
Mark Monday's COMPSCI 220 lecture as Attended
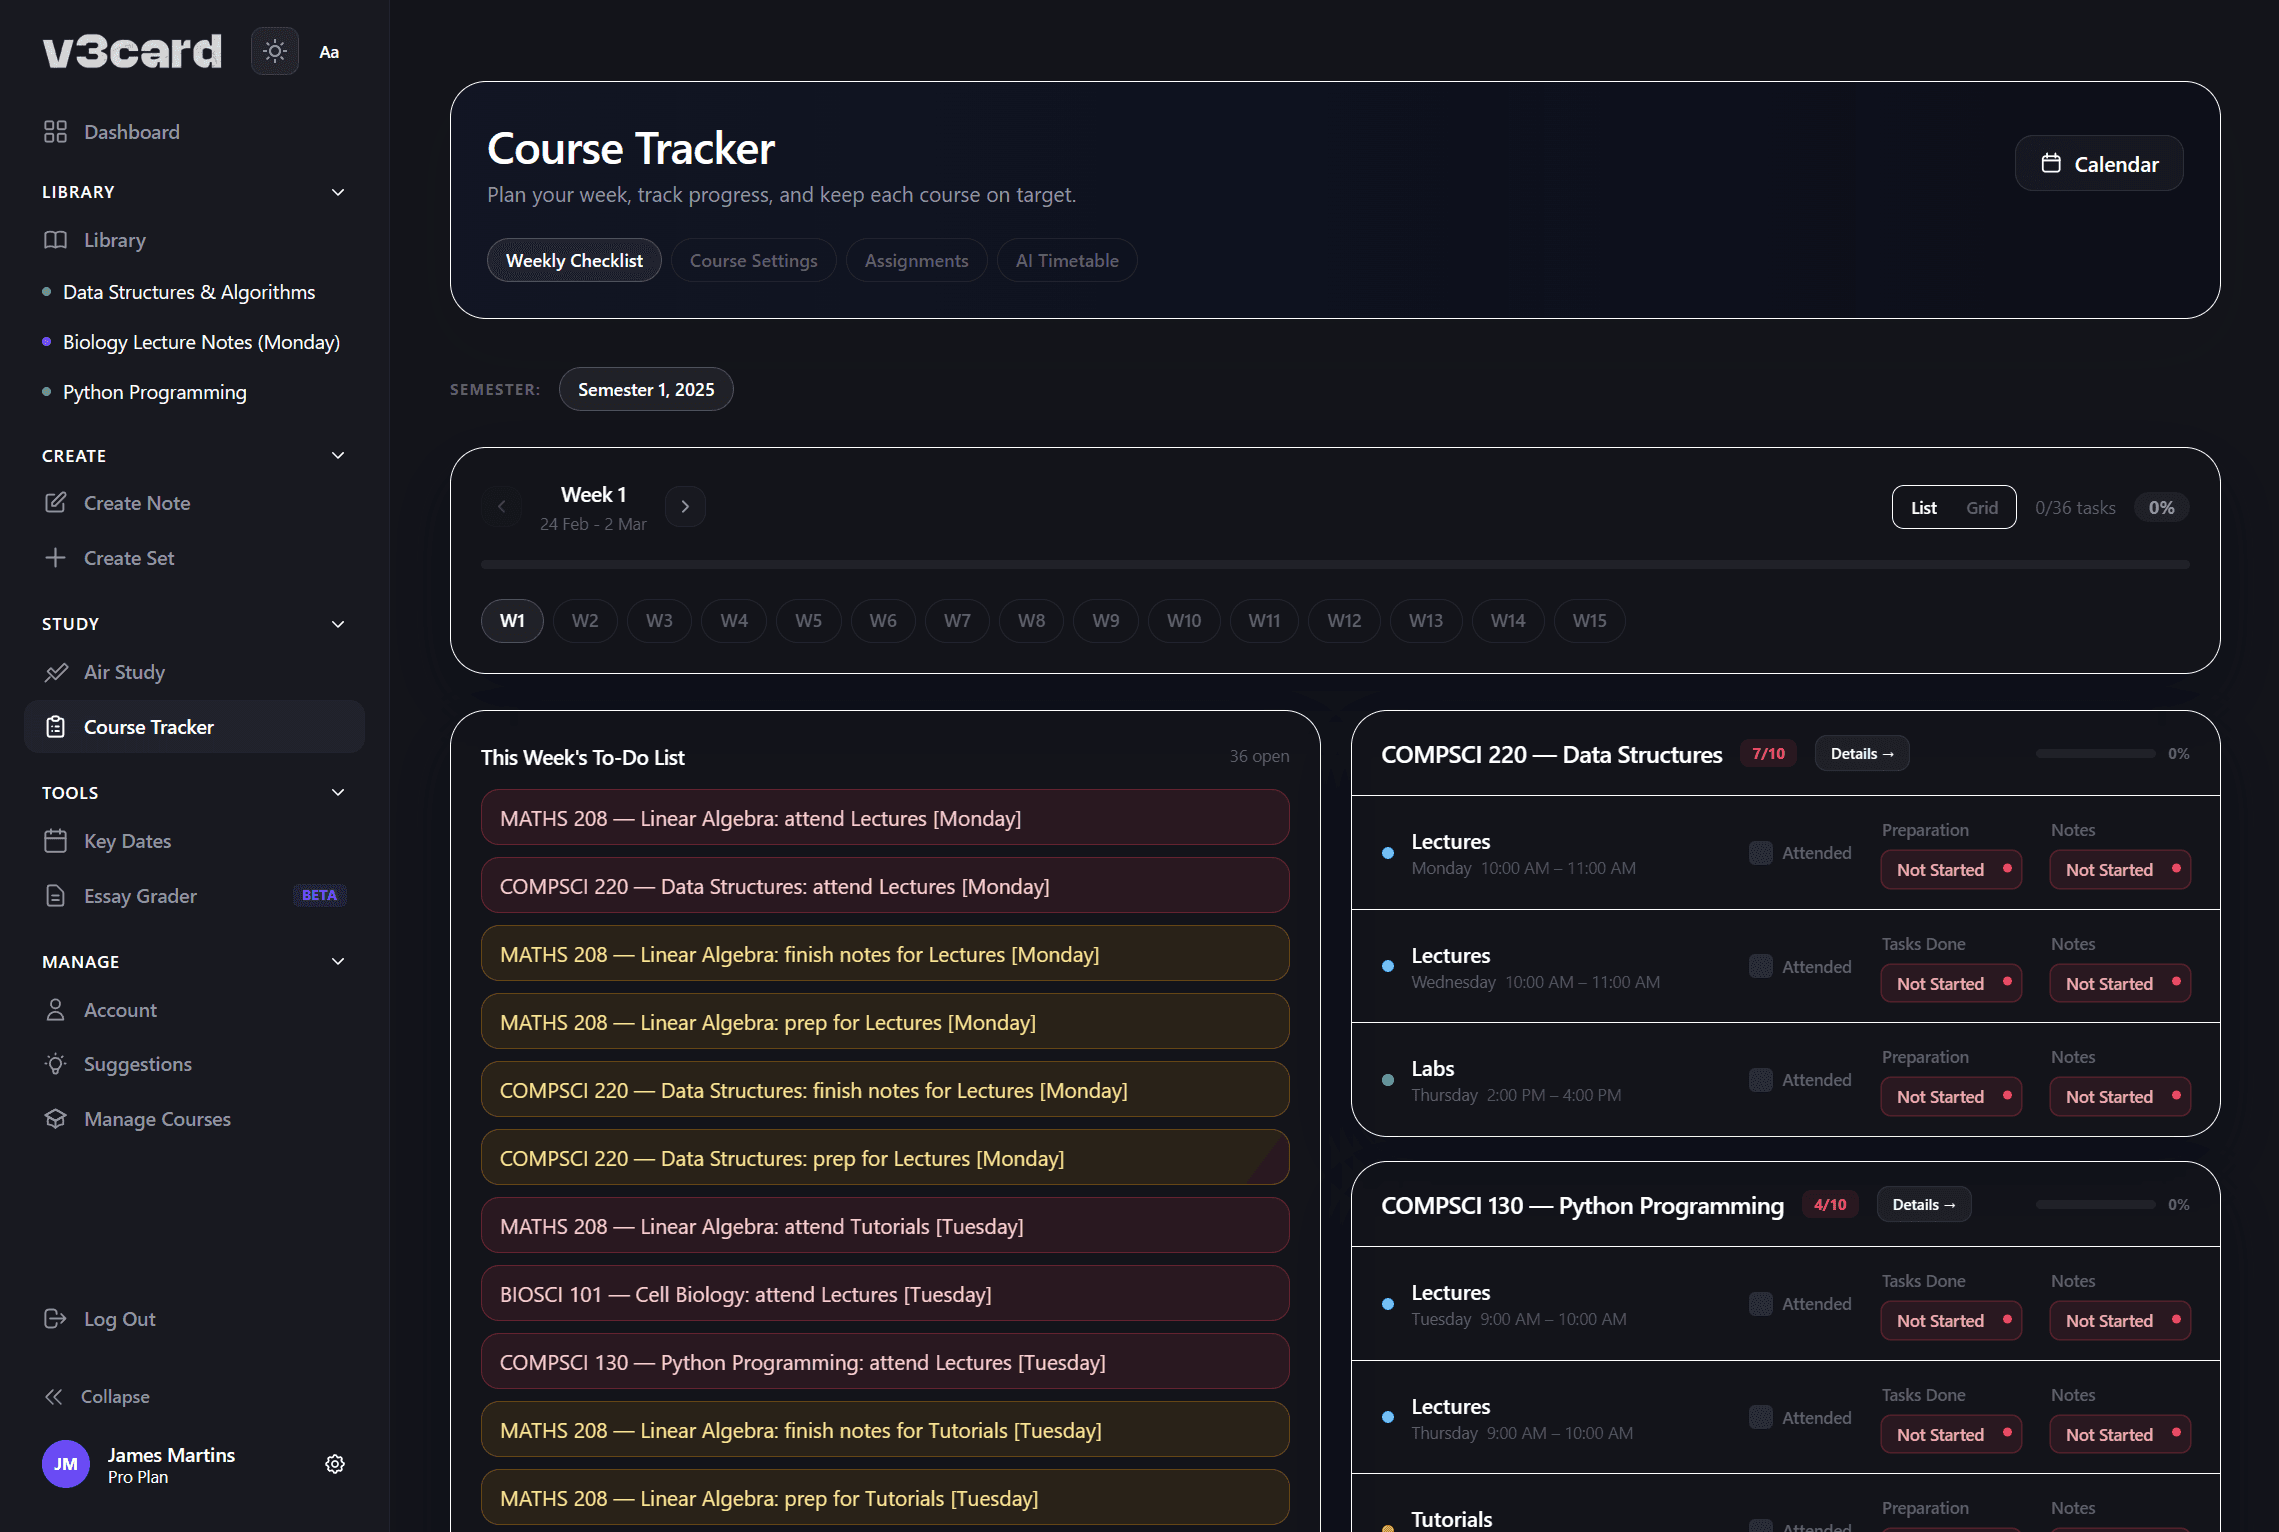point(1760,852)
